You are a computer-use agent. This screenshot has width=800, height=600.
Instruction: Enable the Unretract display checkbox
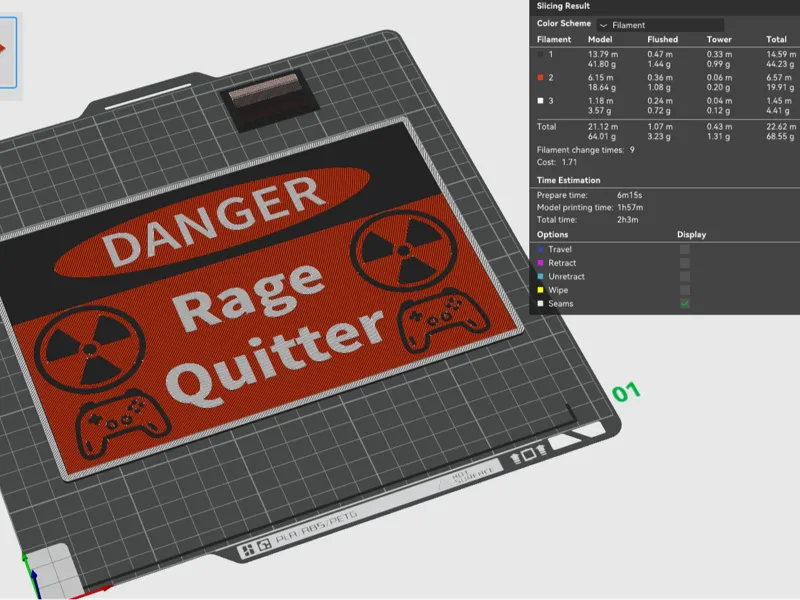pyautogui.click(x=685, y=277)
